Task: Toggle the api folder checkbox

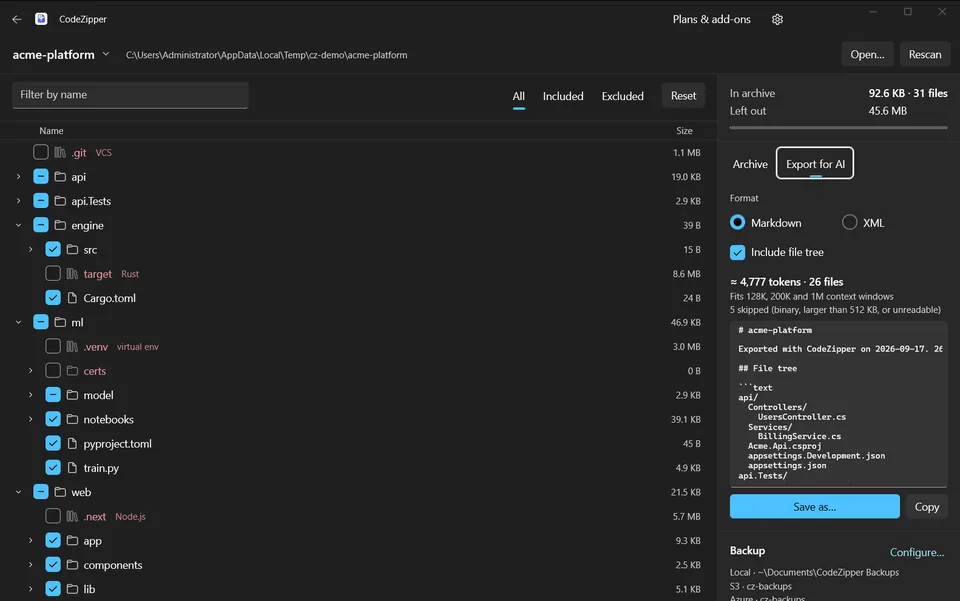Action: pyautogui.click(x=41, y=176)
